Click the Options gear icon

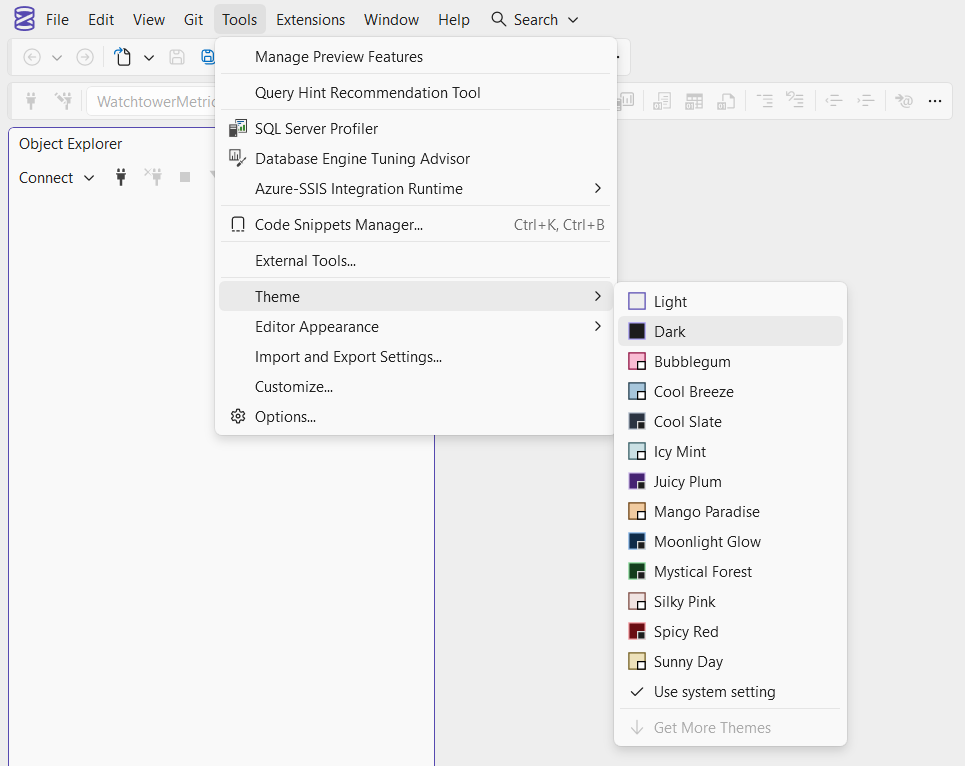[238, 416]
